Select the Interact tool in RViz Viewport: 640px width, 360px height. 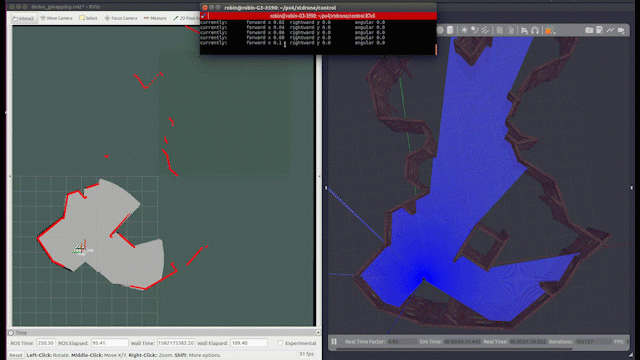tap(24, 18)
